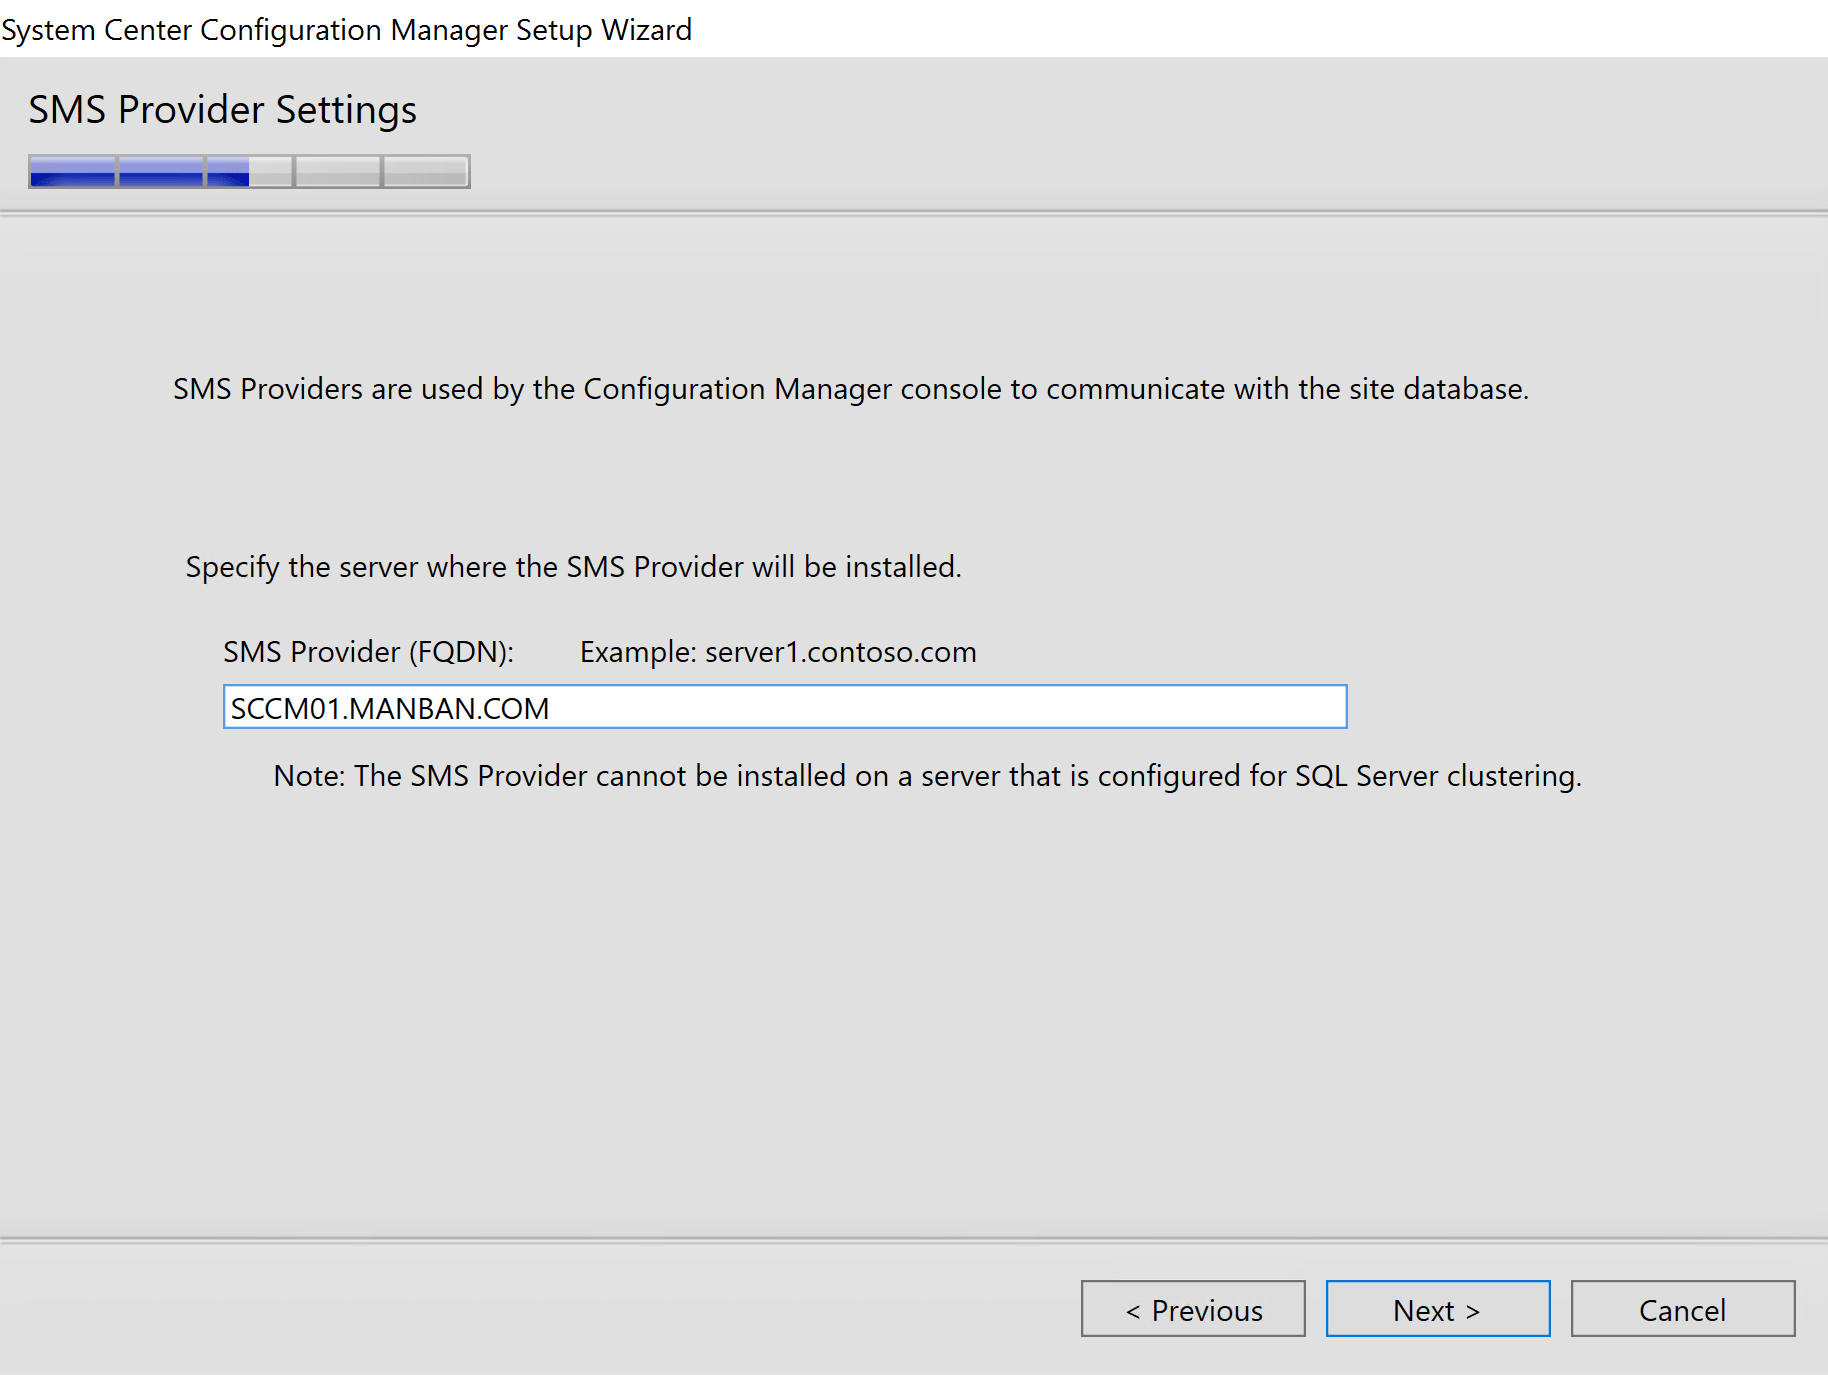Click the separator line above the wizard buttons
The height and width of the screenshot is (1375, 1828).
(914, 1240)
